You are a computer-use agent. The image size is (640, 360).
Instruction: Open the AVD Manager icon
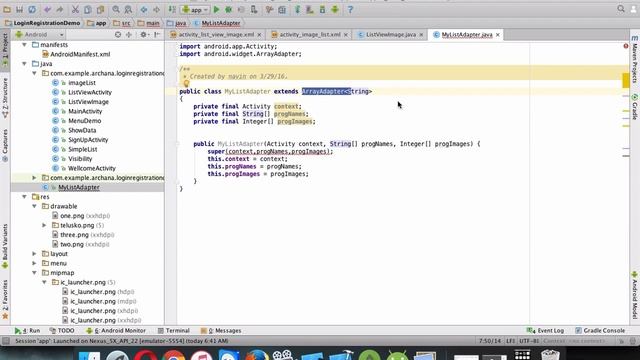click(x=310, y=9)
